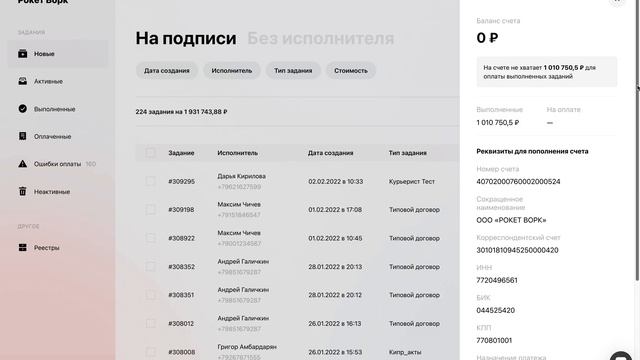
Task: Click ООО «РОКЕТ ВОРК» name
Action: point(511,220)
